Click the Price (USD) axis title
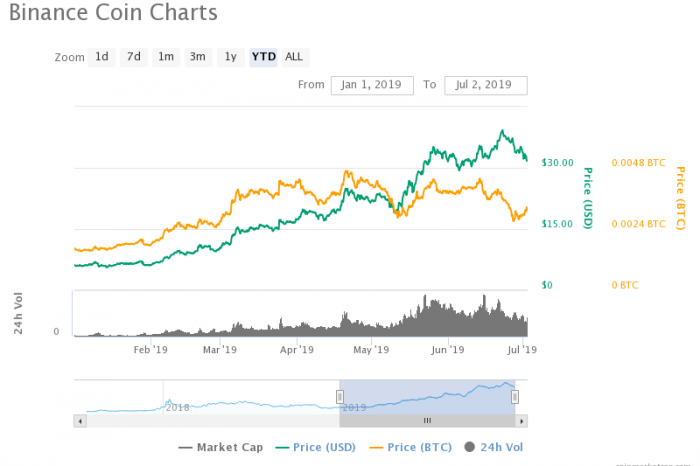Screen dimensions: 700x466 coord(588,198)
